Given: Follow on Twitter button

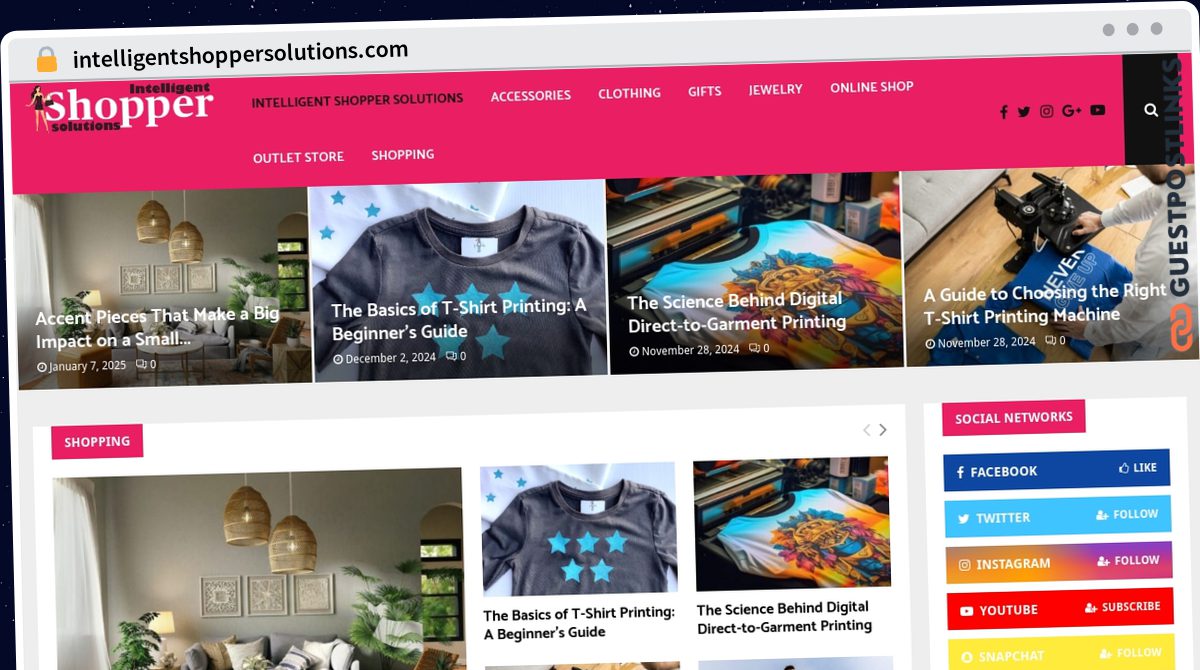Looking at the screenshot, I should click(1127, 514).
